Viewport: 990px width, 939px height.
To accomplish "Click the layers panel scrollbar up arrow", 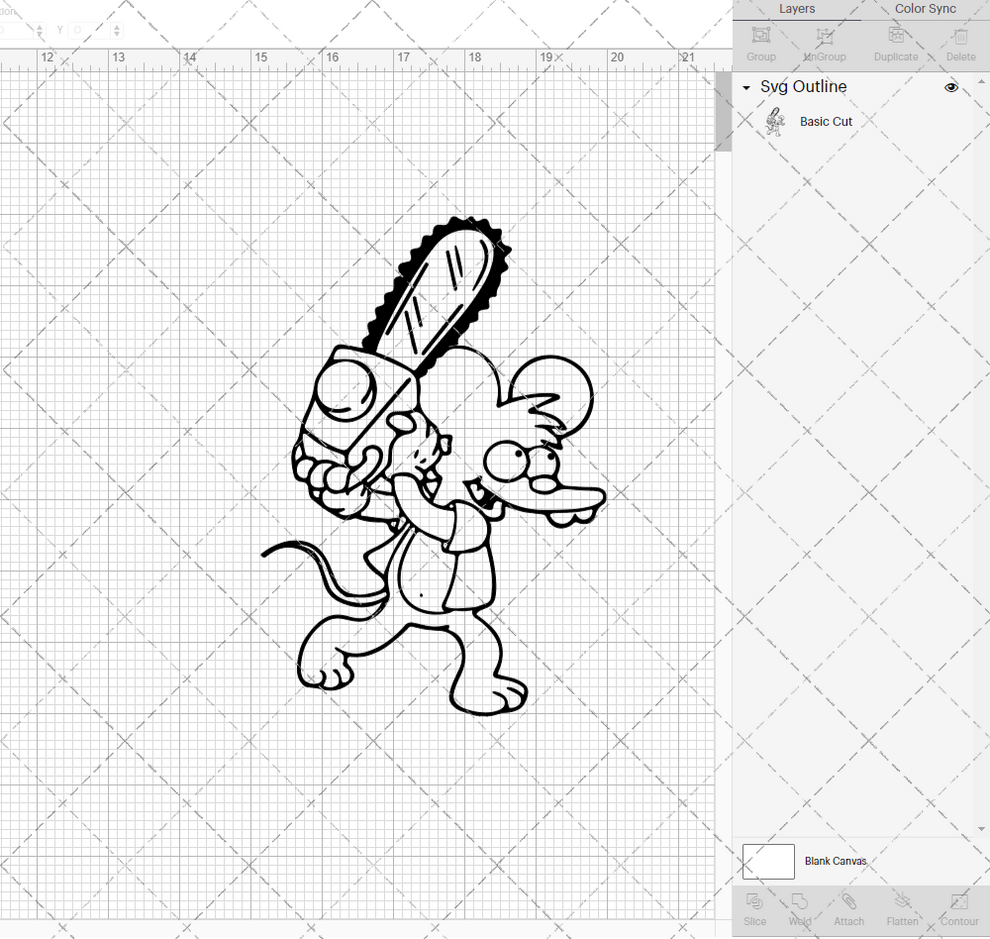I will point(981,81).
